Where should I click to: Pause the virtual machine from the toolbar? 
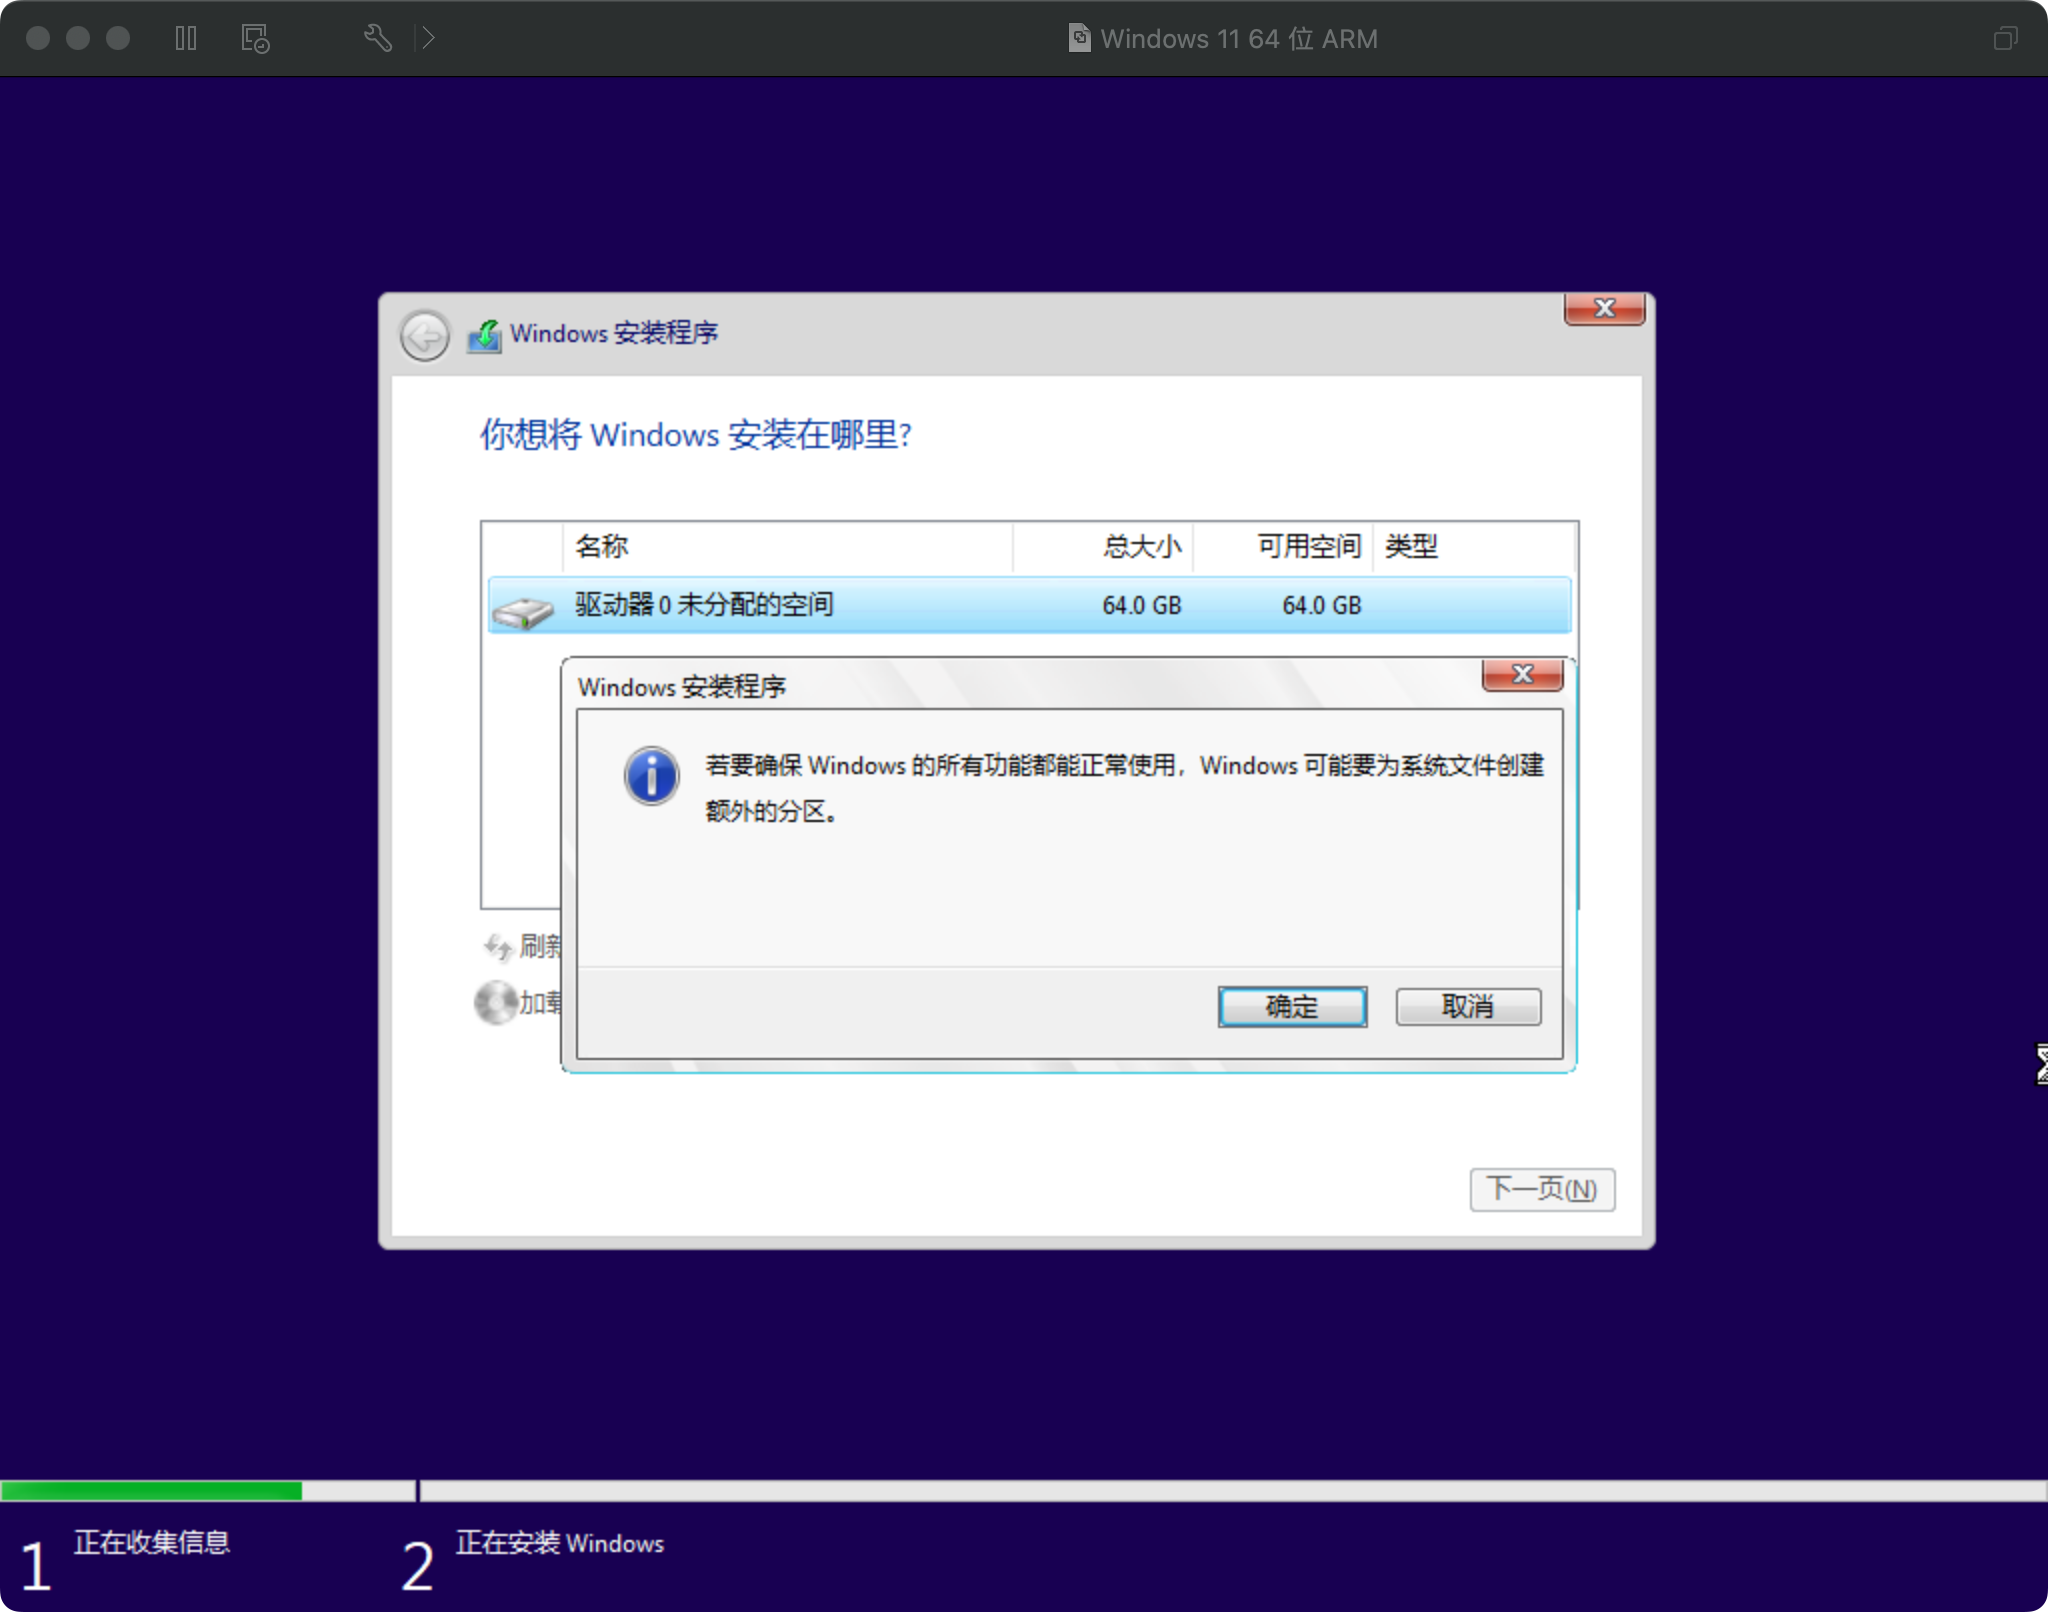[186, 38]
